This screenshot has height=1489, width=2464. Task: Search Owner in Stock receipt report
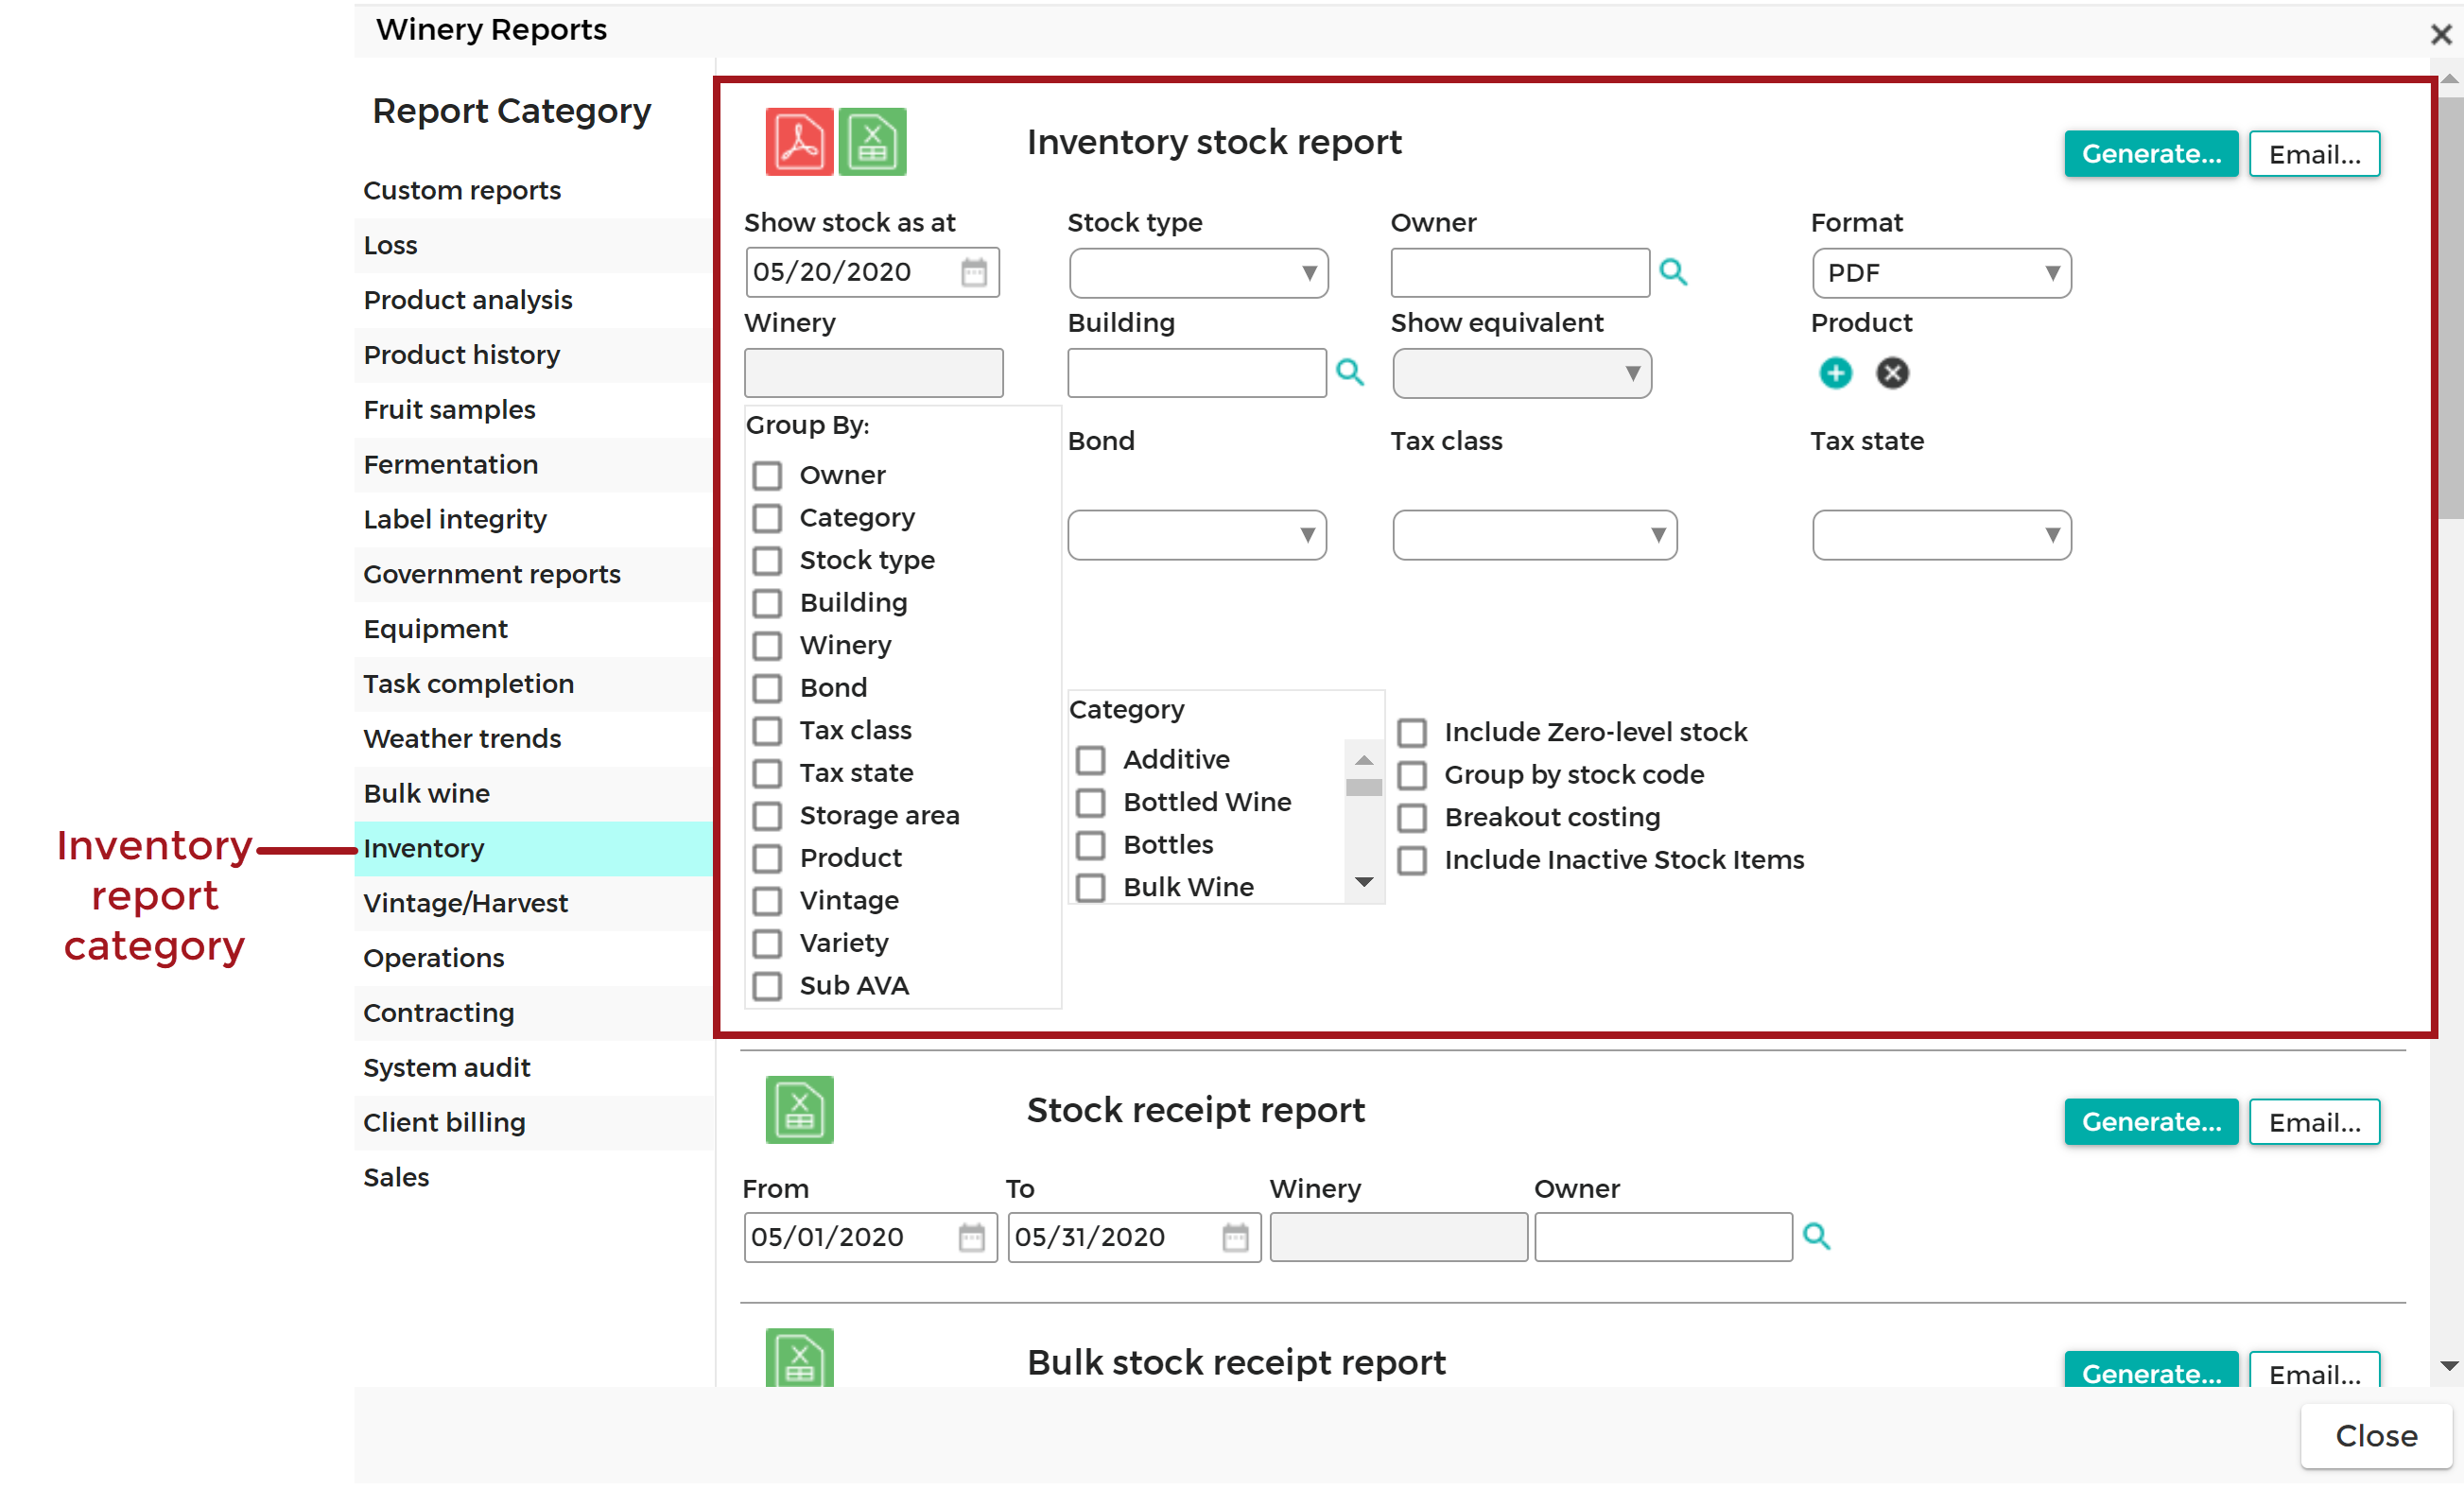pyautogui.click(x=1816, y=1237)
